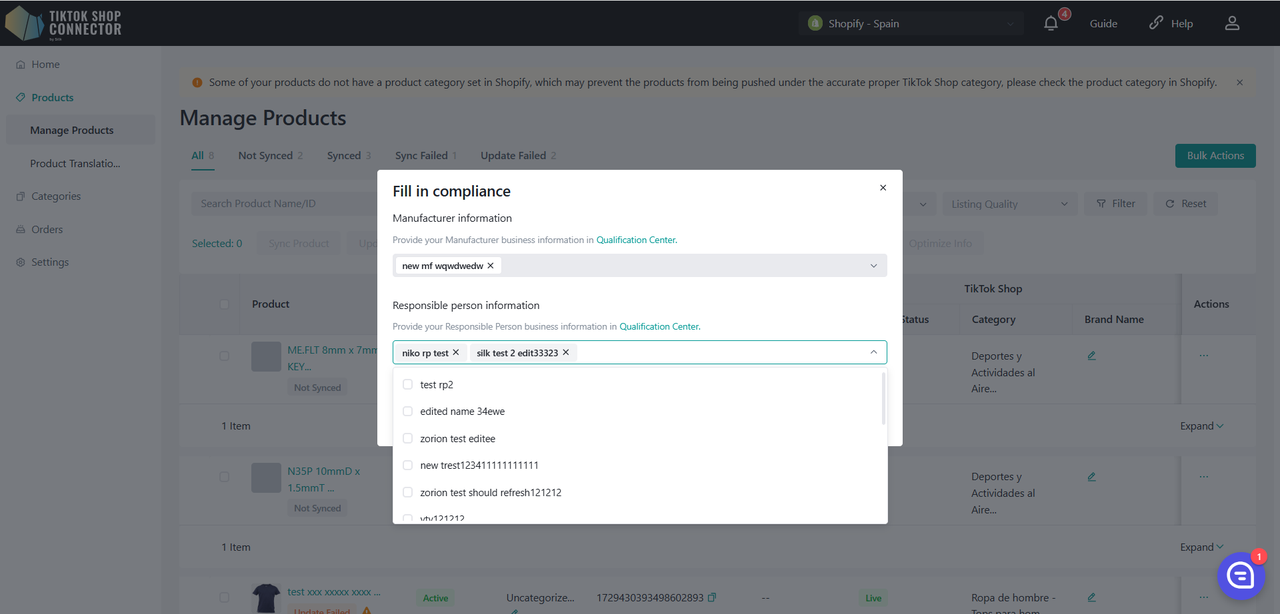
Task: Collapse the Responsible person dropdown
Action: 873,352
